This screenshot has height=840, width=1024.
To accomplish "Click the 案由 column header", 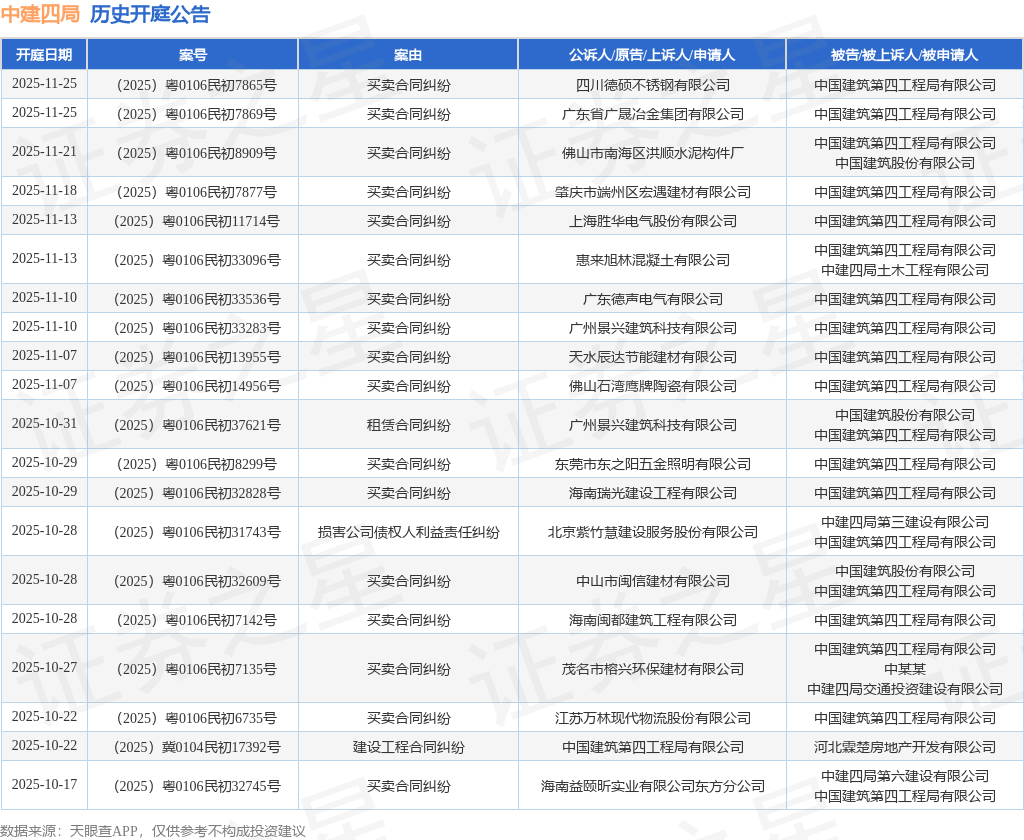I will tap(408, 55).
